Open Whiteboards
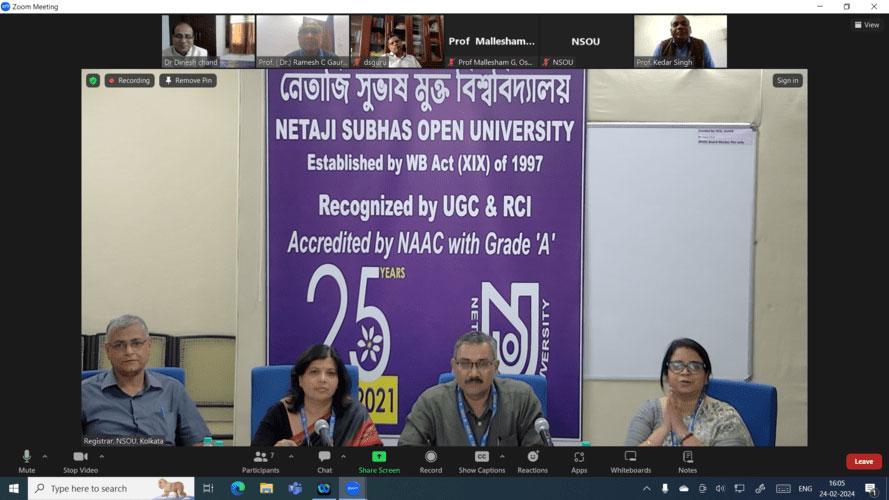The width and height of the screenshot is (889, 500). point(630,461)
